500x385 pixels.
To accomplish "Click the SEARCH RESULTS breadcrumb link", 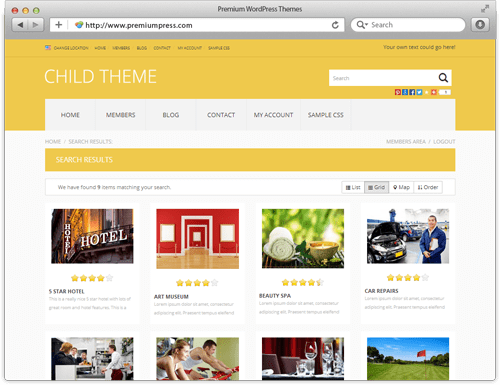I will [90, 142].
